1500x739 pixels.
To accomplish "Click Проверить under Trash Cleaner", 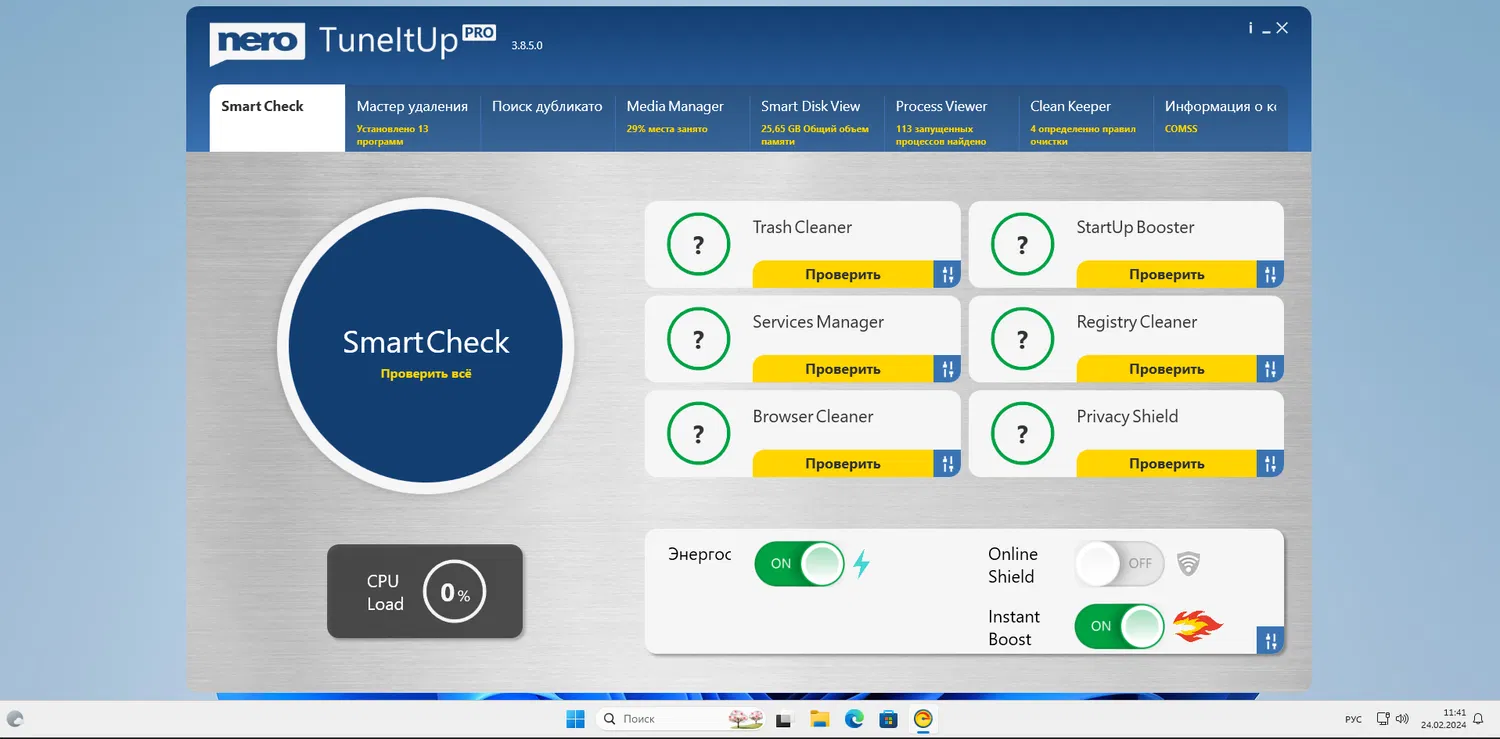I will 843,274.
